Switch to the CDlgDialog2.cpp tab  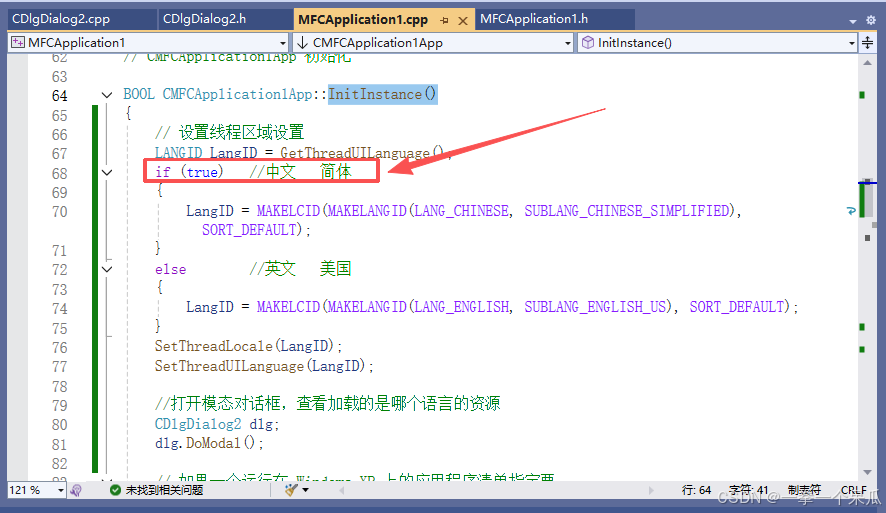click(61, 19)
